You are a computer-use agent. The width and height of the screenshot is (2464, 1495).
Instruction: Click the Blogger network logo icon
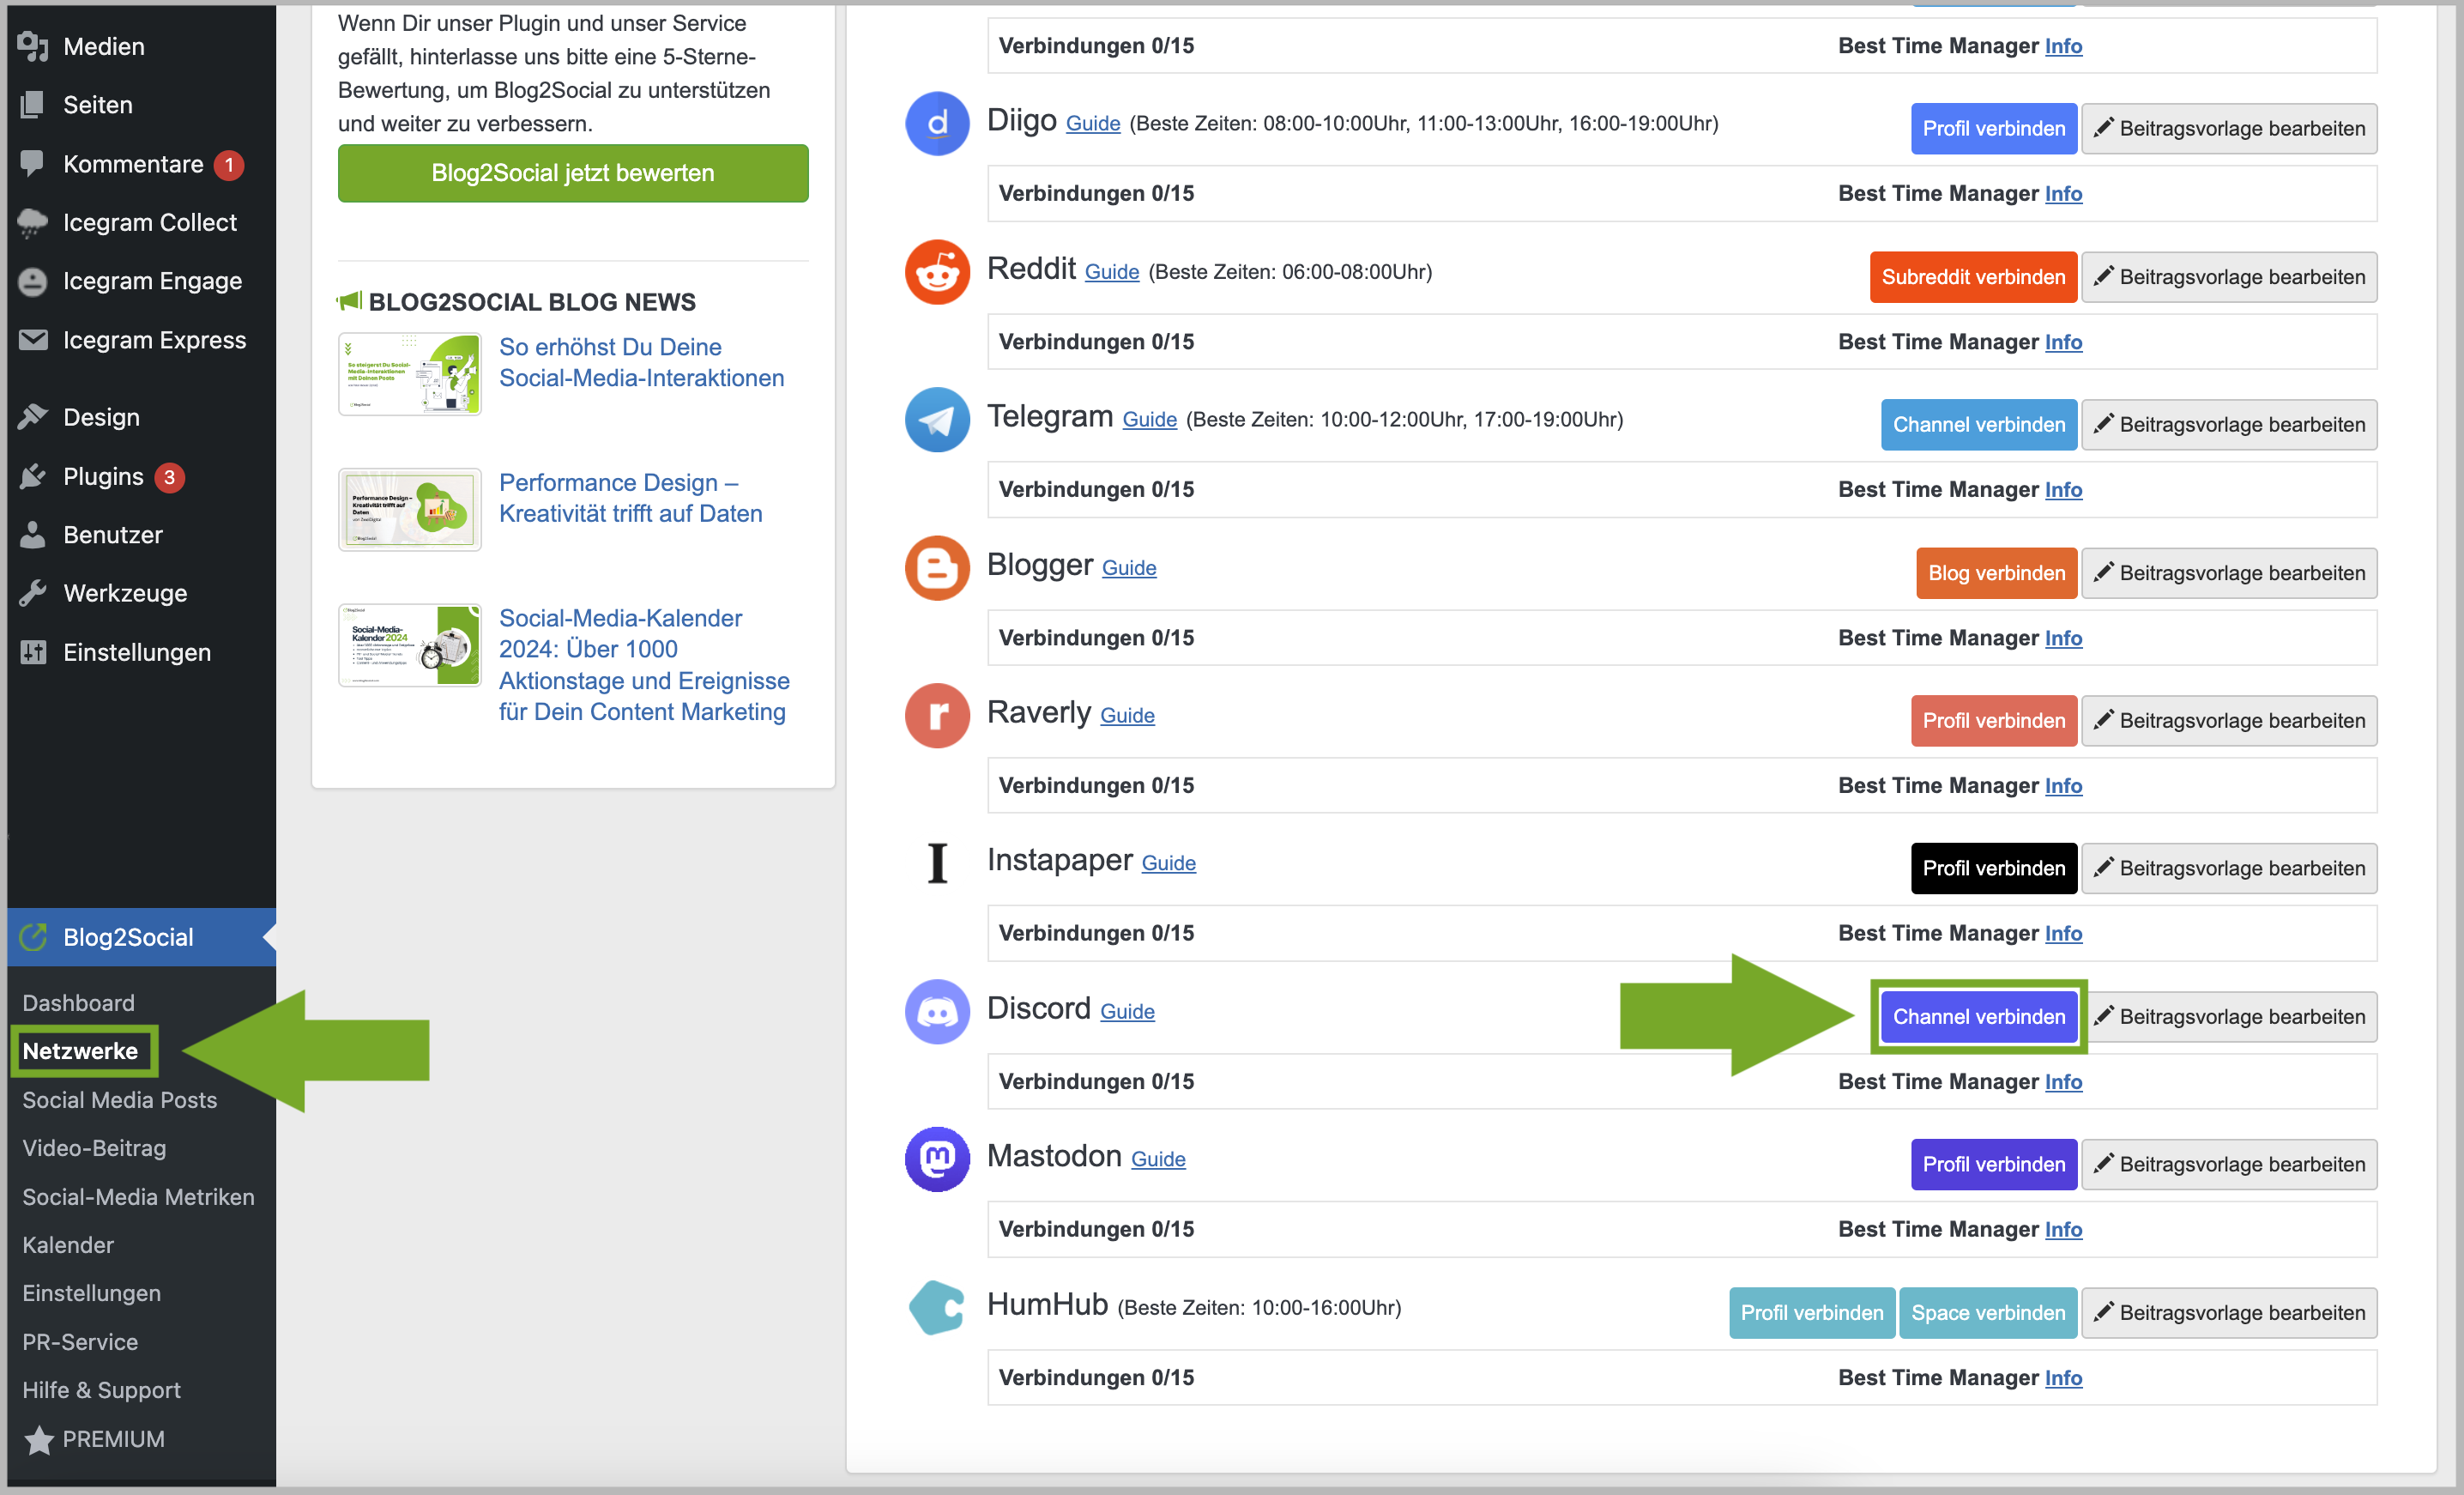pyautogui.click(x=936, y=568)
